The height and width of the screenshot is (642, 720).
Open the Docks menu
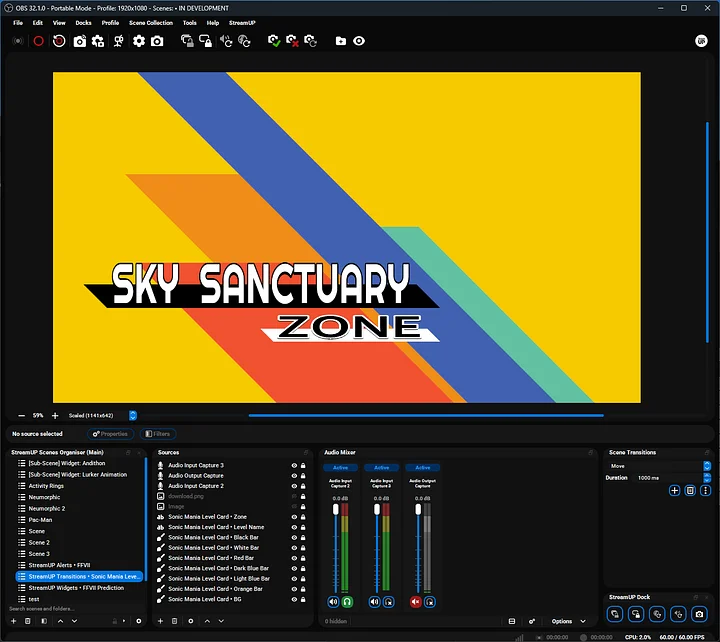pyautogui.click(x=84, y=23)
